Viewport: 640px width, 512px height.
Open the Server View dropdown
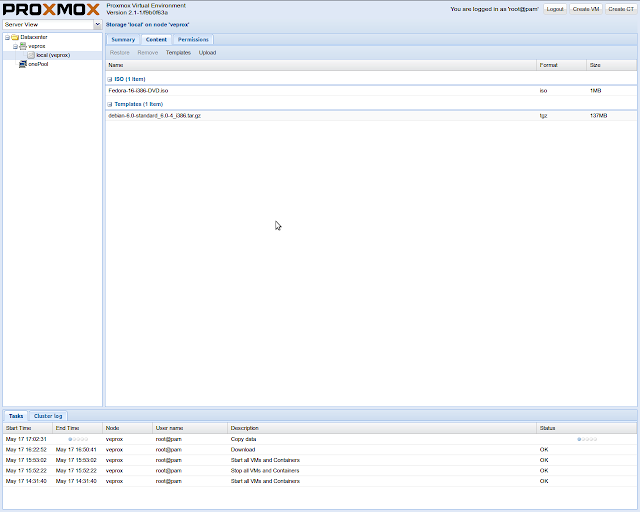pyautogui.click(x=98, y=24)
